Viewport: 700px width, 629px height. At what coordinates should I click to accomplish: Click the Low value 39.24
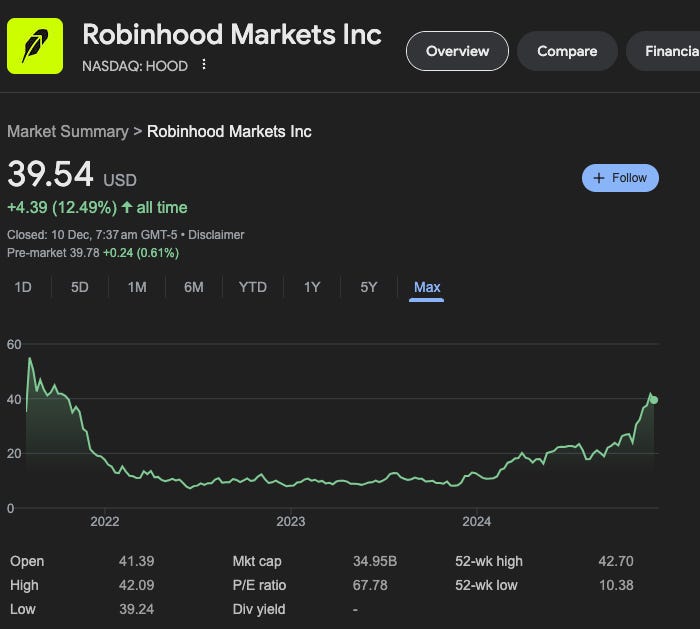tap(137, 609)
